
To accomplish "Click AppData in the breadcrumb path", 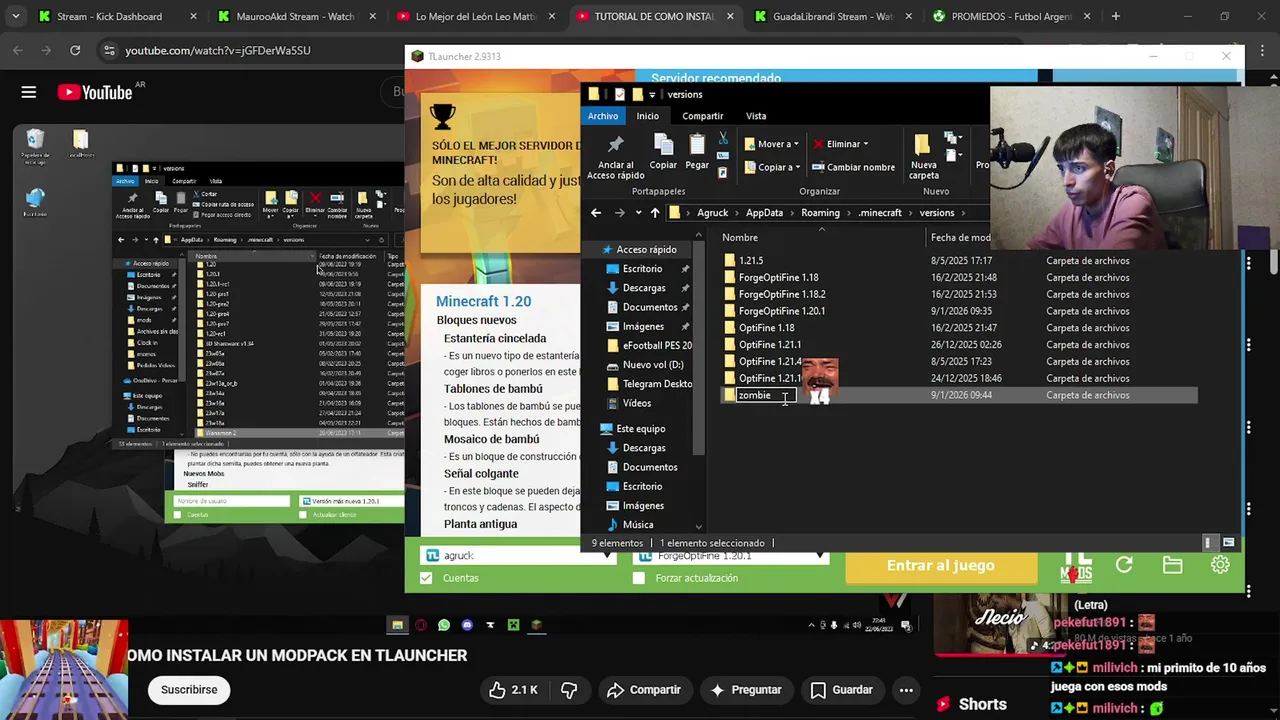I will (764, 213).
